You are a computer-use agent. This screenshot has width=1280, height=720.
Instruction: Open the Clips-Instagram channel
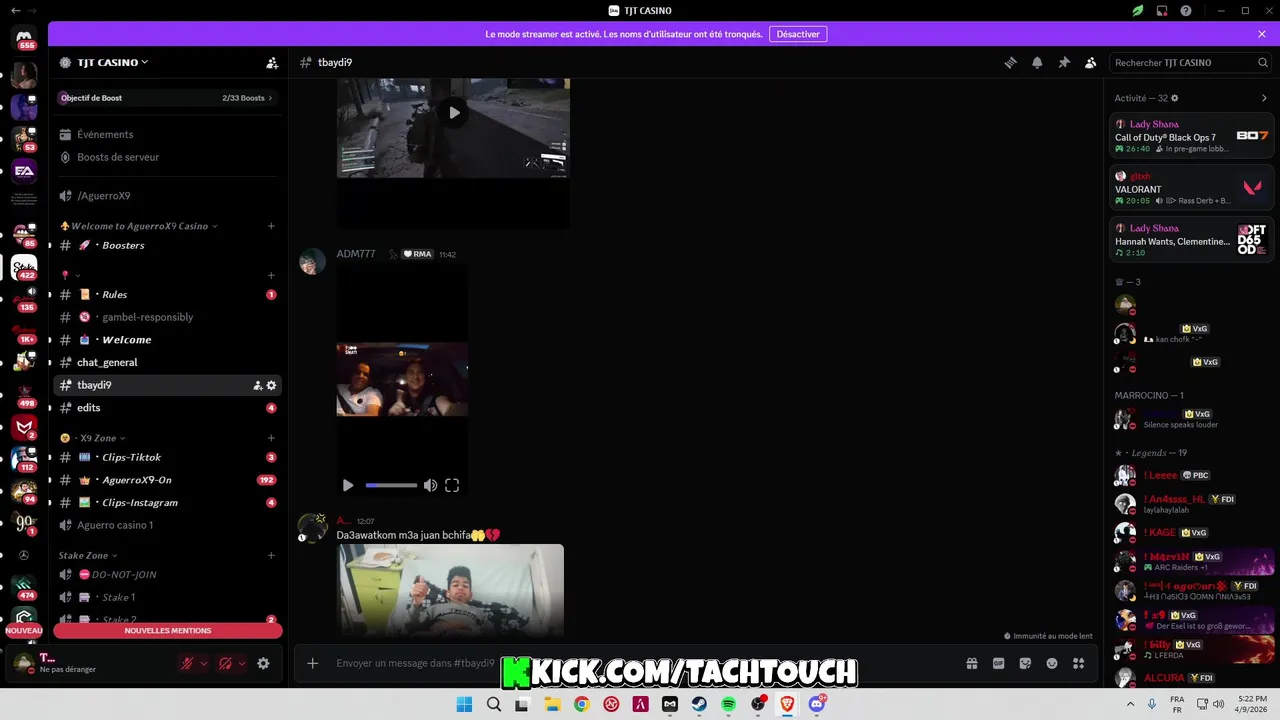pyautogui.click(x=167, y=503)
